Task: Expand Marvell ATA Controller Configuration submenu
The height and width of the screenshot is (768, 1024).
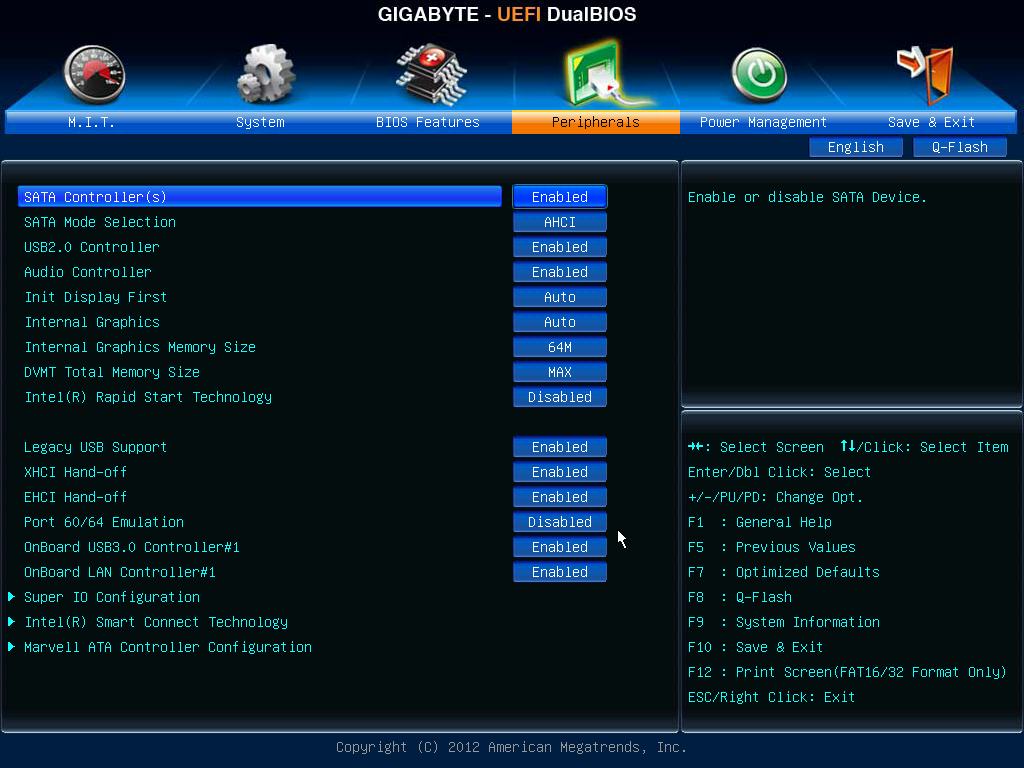Action: point(168,647)
